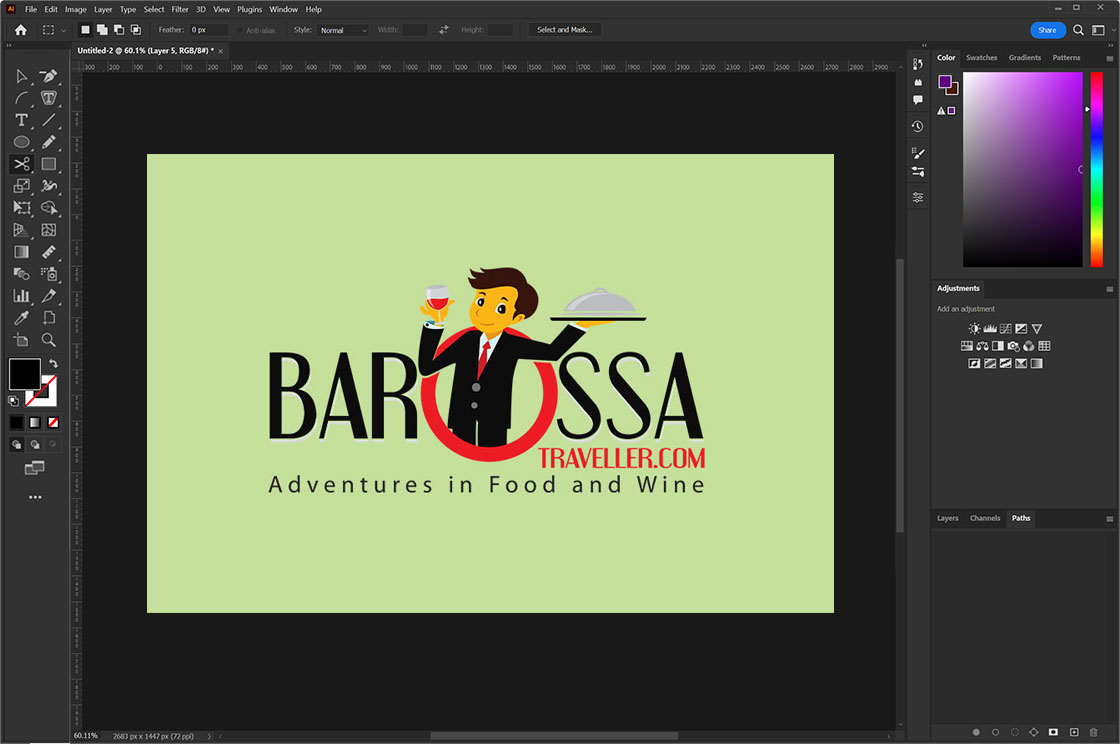1120x744 pixels.
Task: Switch to the Swatches tab
Action: point(981,58)
